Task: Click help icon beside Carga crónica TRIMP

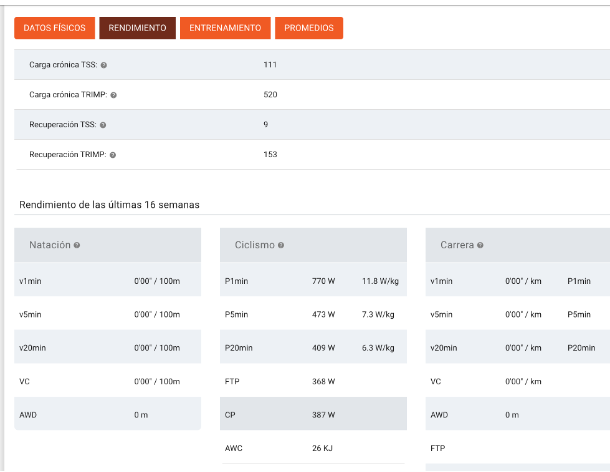Action: click(113, 95)
